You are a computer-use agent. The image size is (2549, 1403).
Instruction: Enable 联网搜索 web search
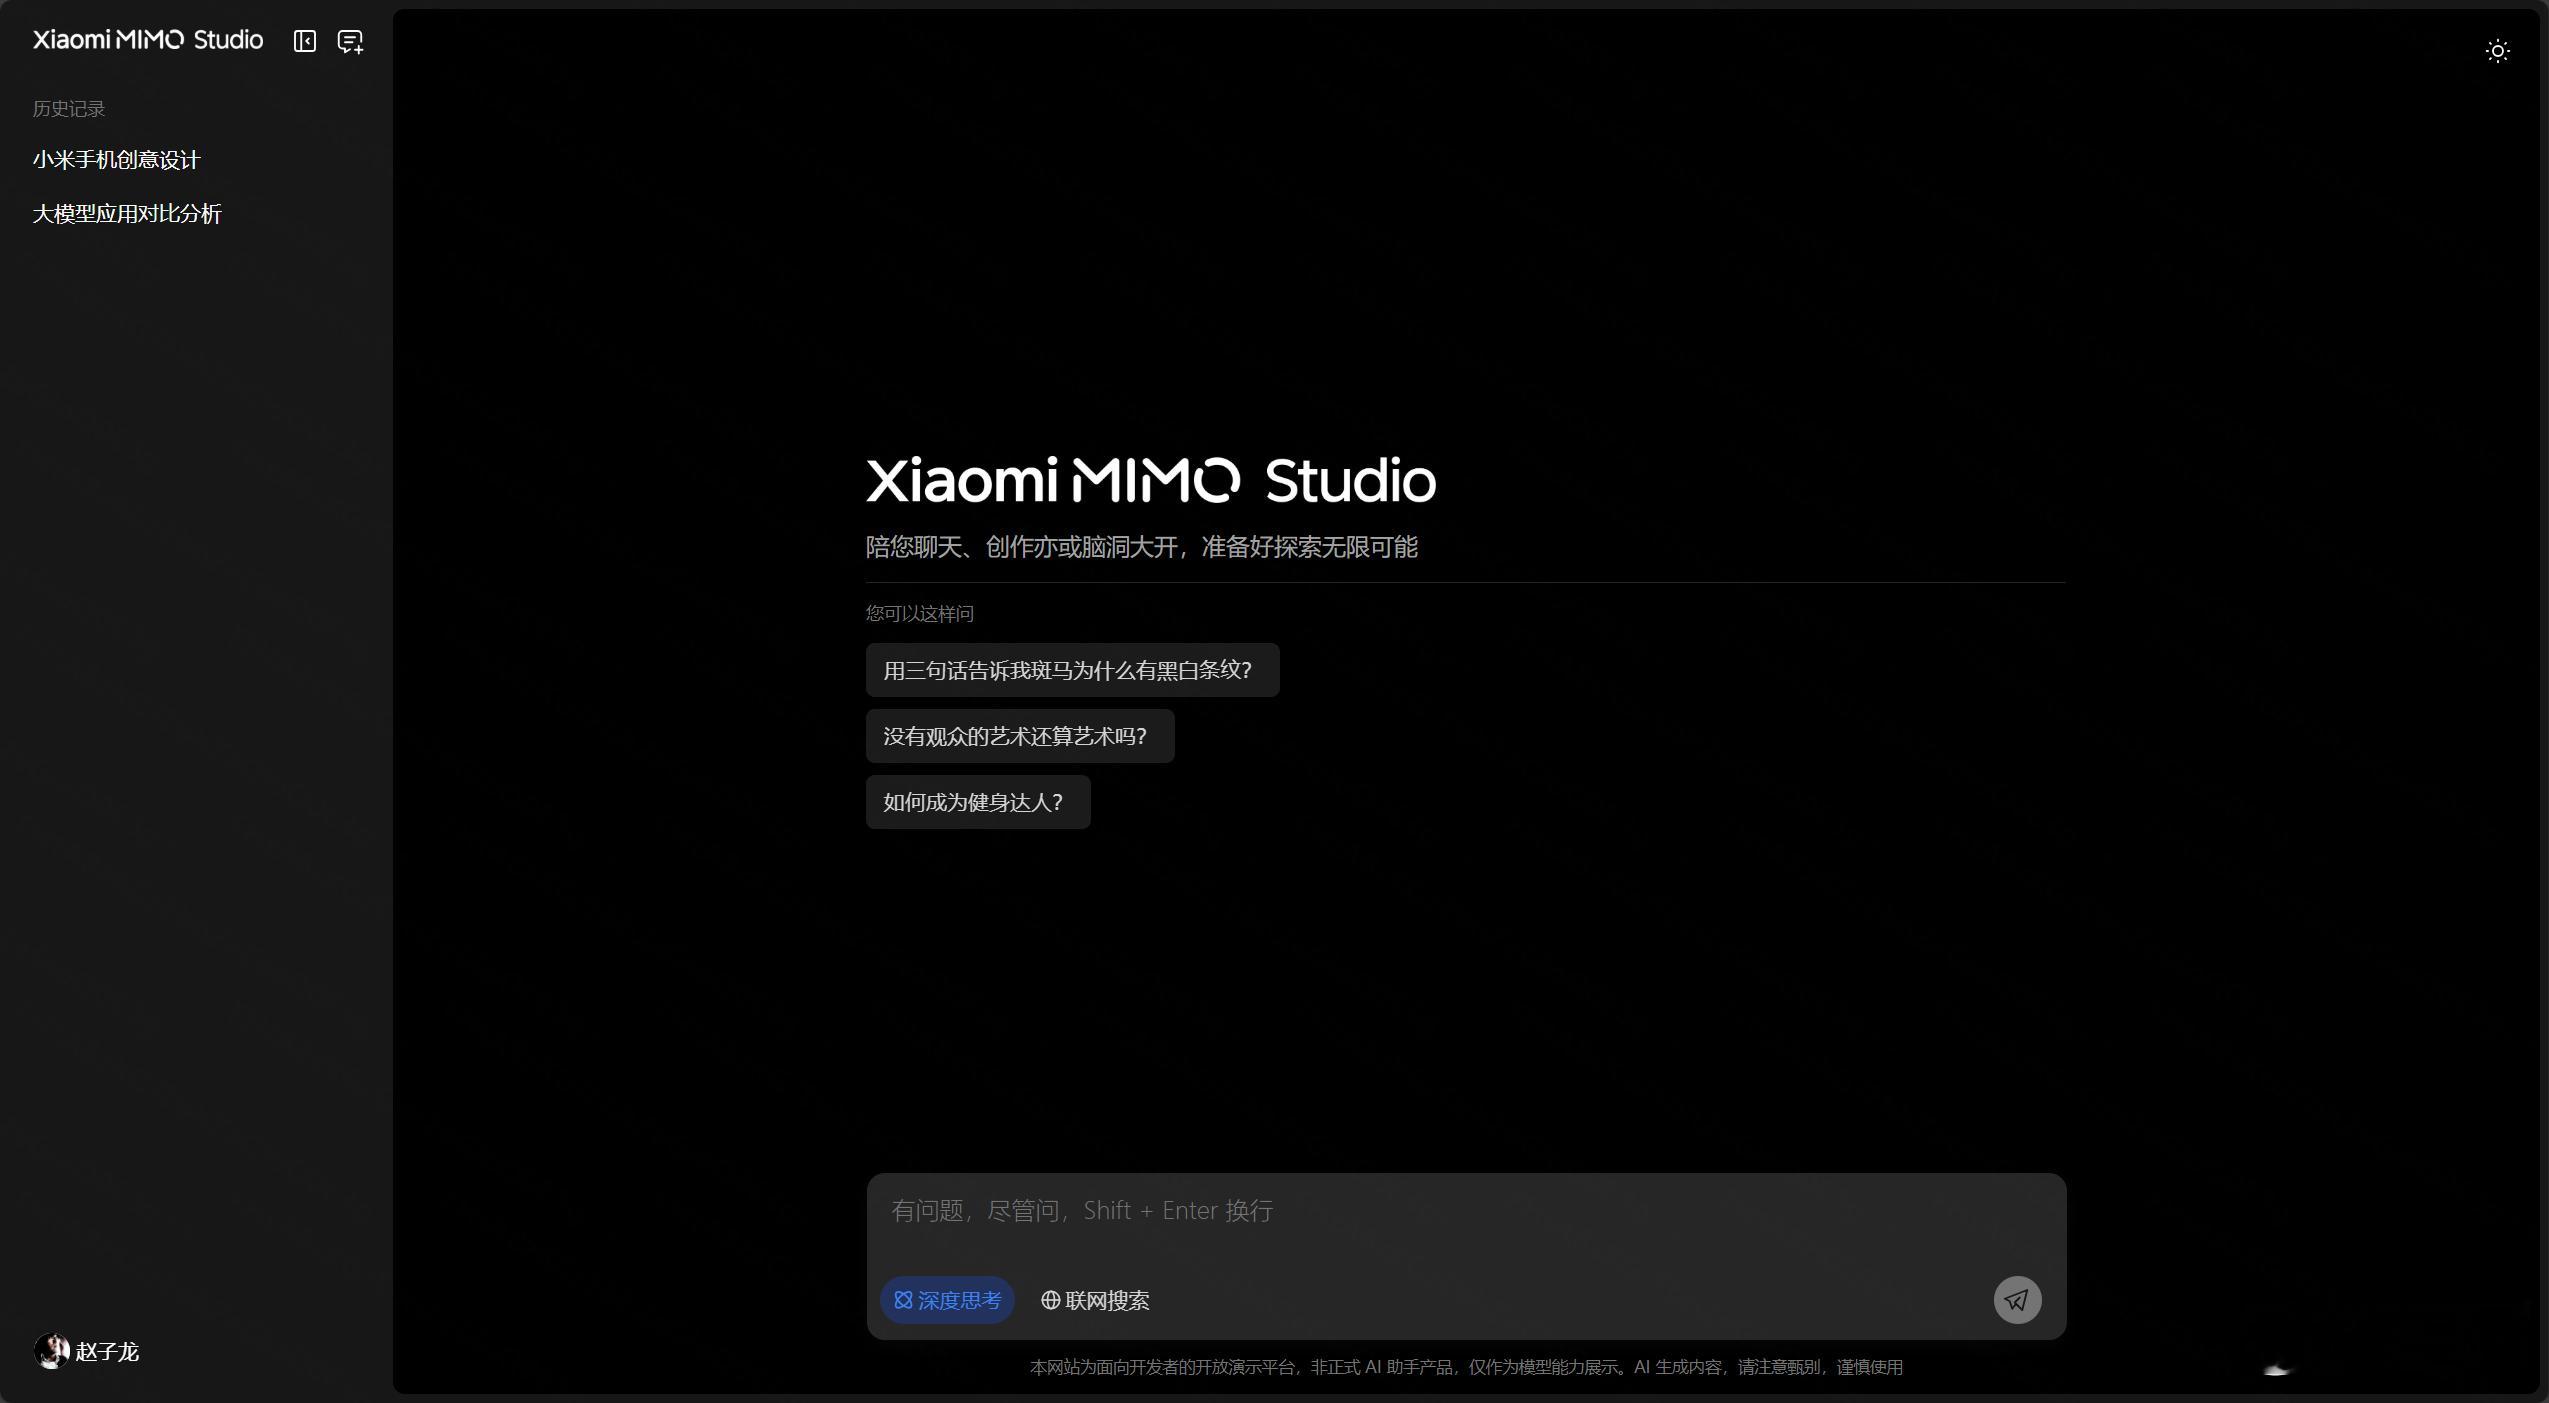pyautogui.click(x=1095, y=1300)
